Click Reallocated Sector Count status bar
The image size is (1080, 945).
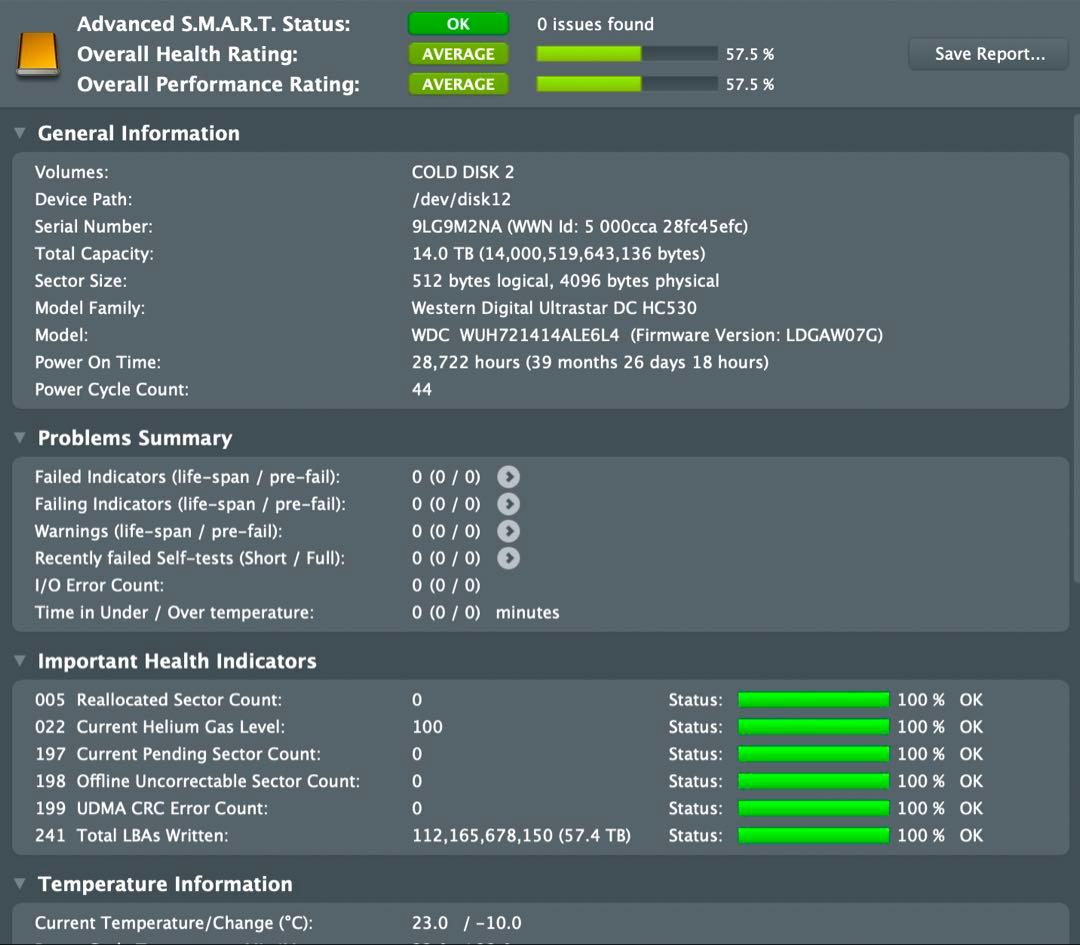pyautogui.click(x=812, y=699)
